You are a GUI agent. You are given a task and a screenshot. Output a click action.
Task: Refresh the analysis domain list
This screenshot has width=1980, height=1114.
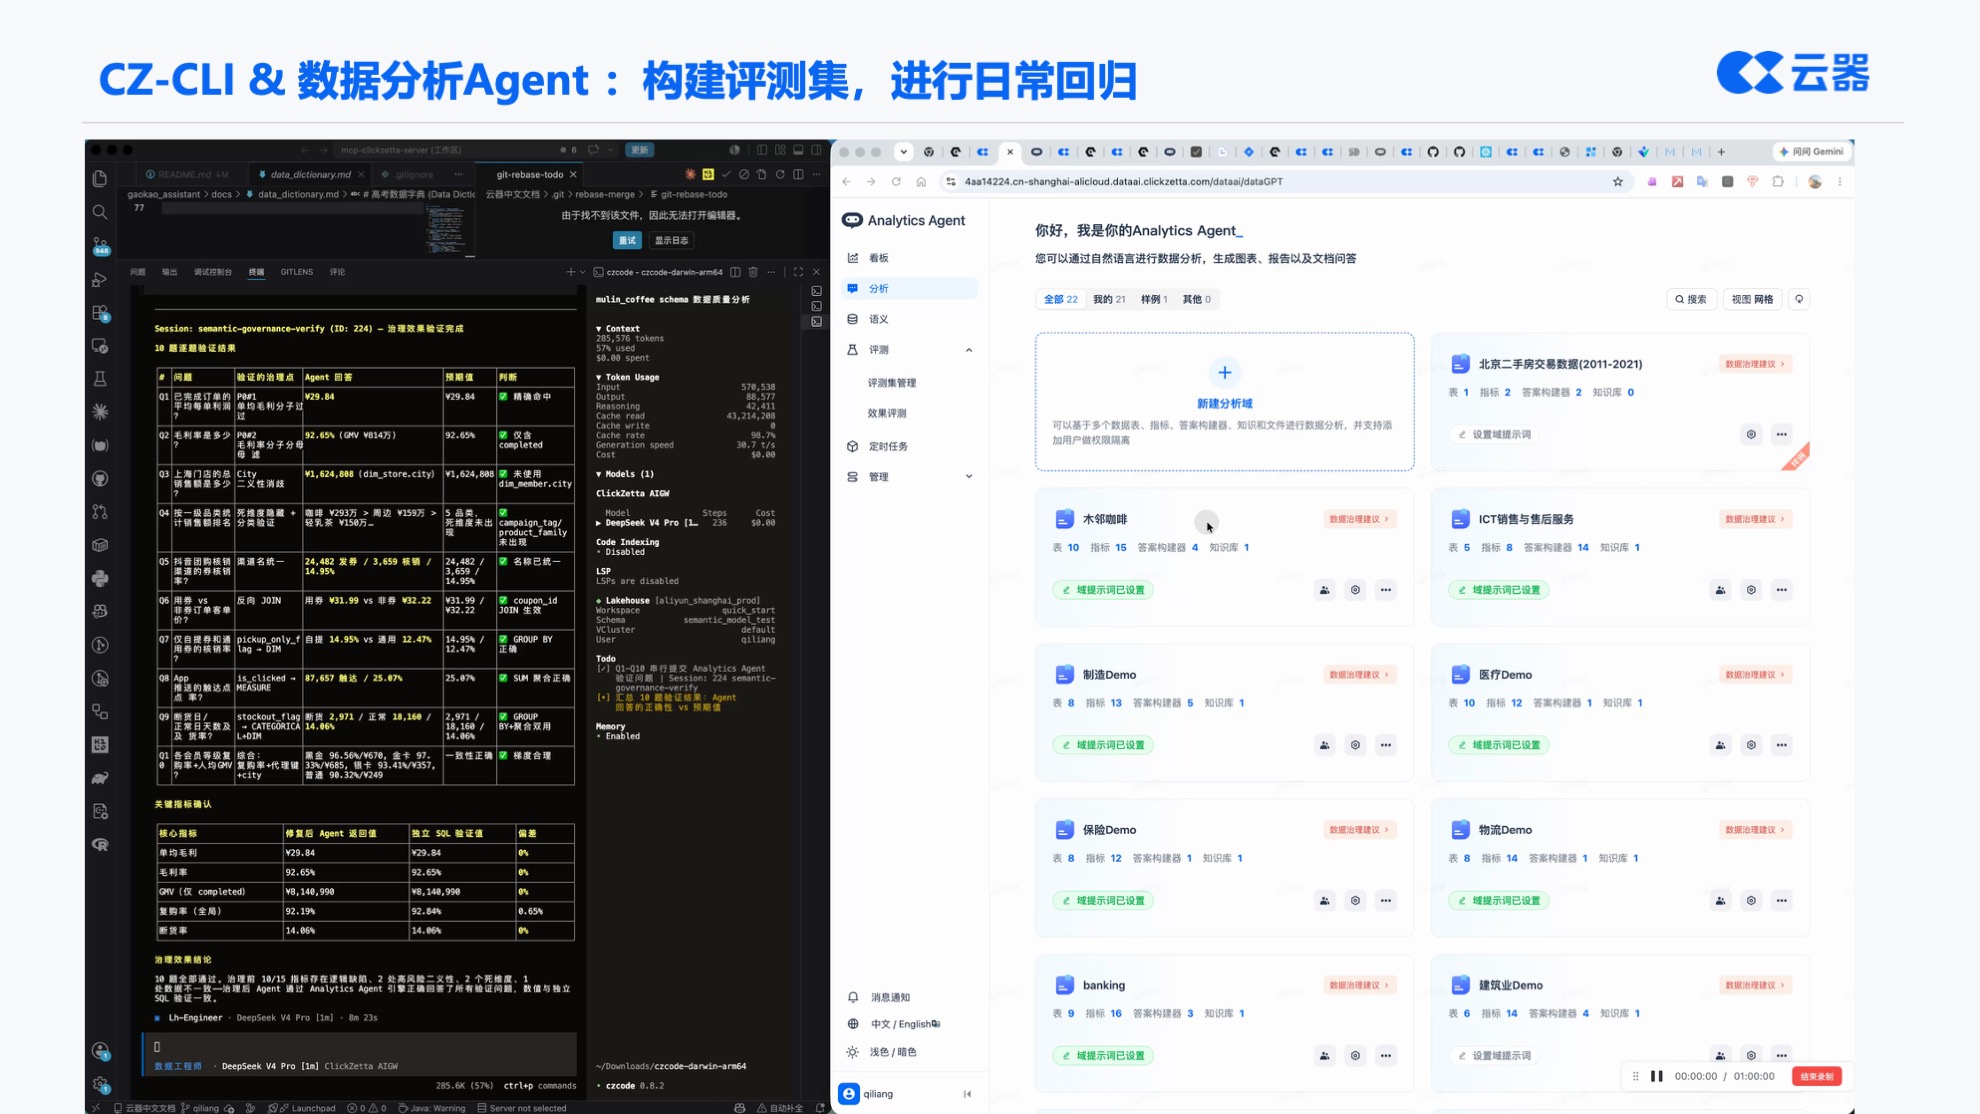1799,299
